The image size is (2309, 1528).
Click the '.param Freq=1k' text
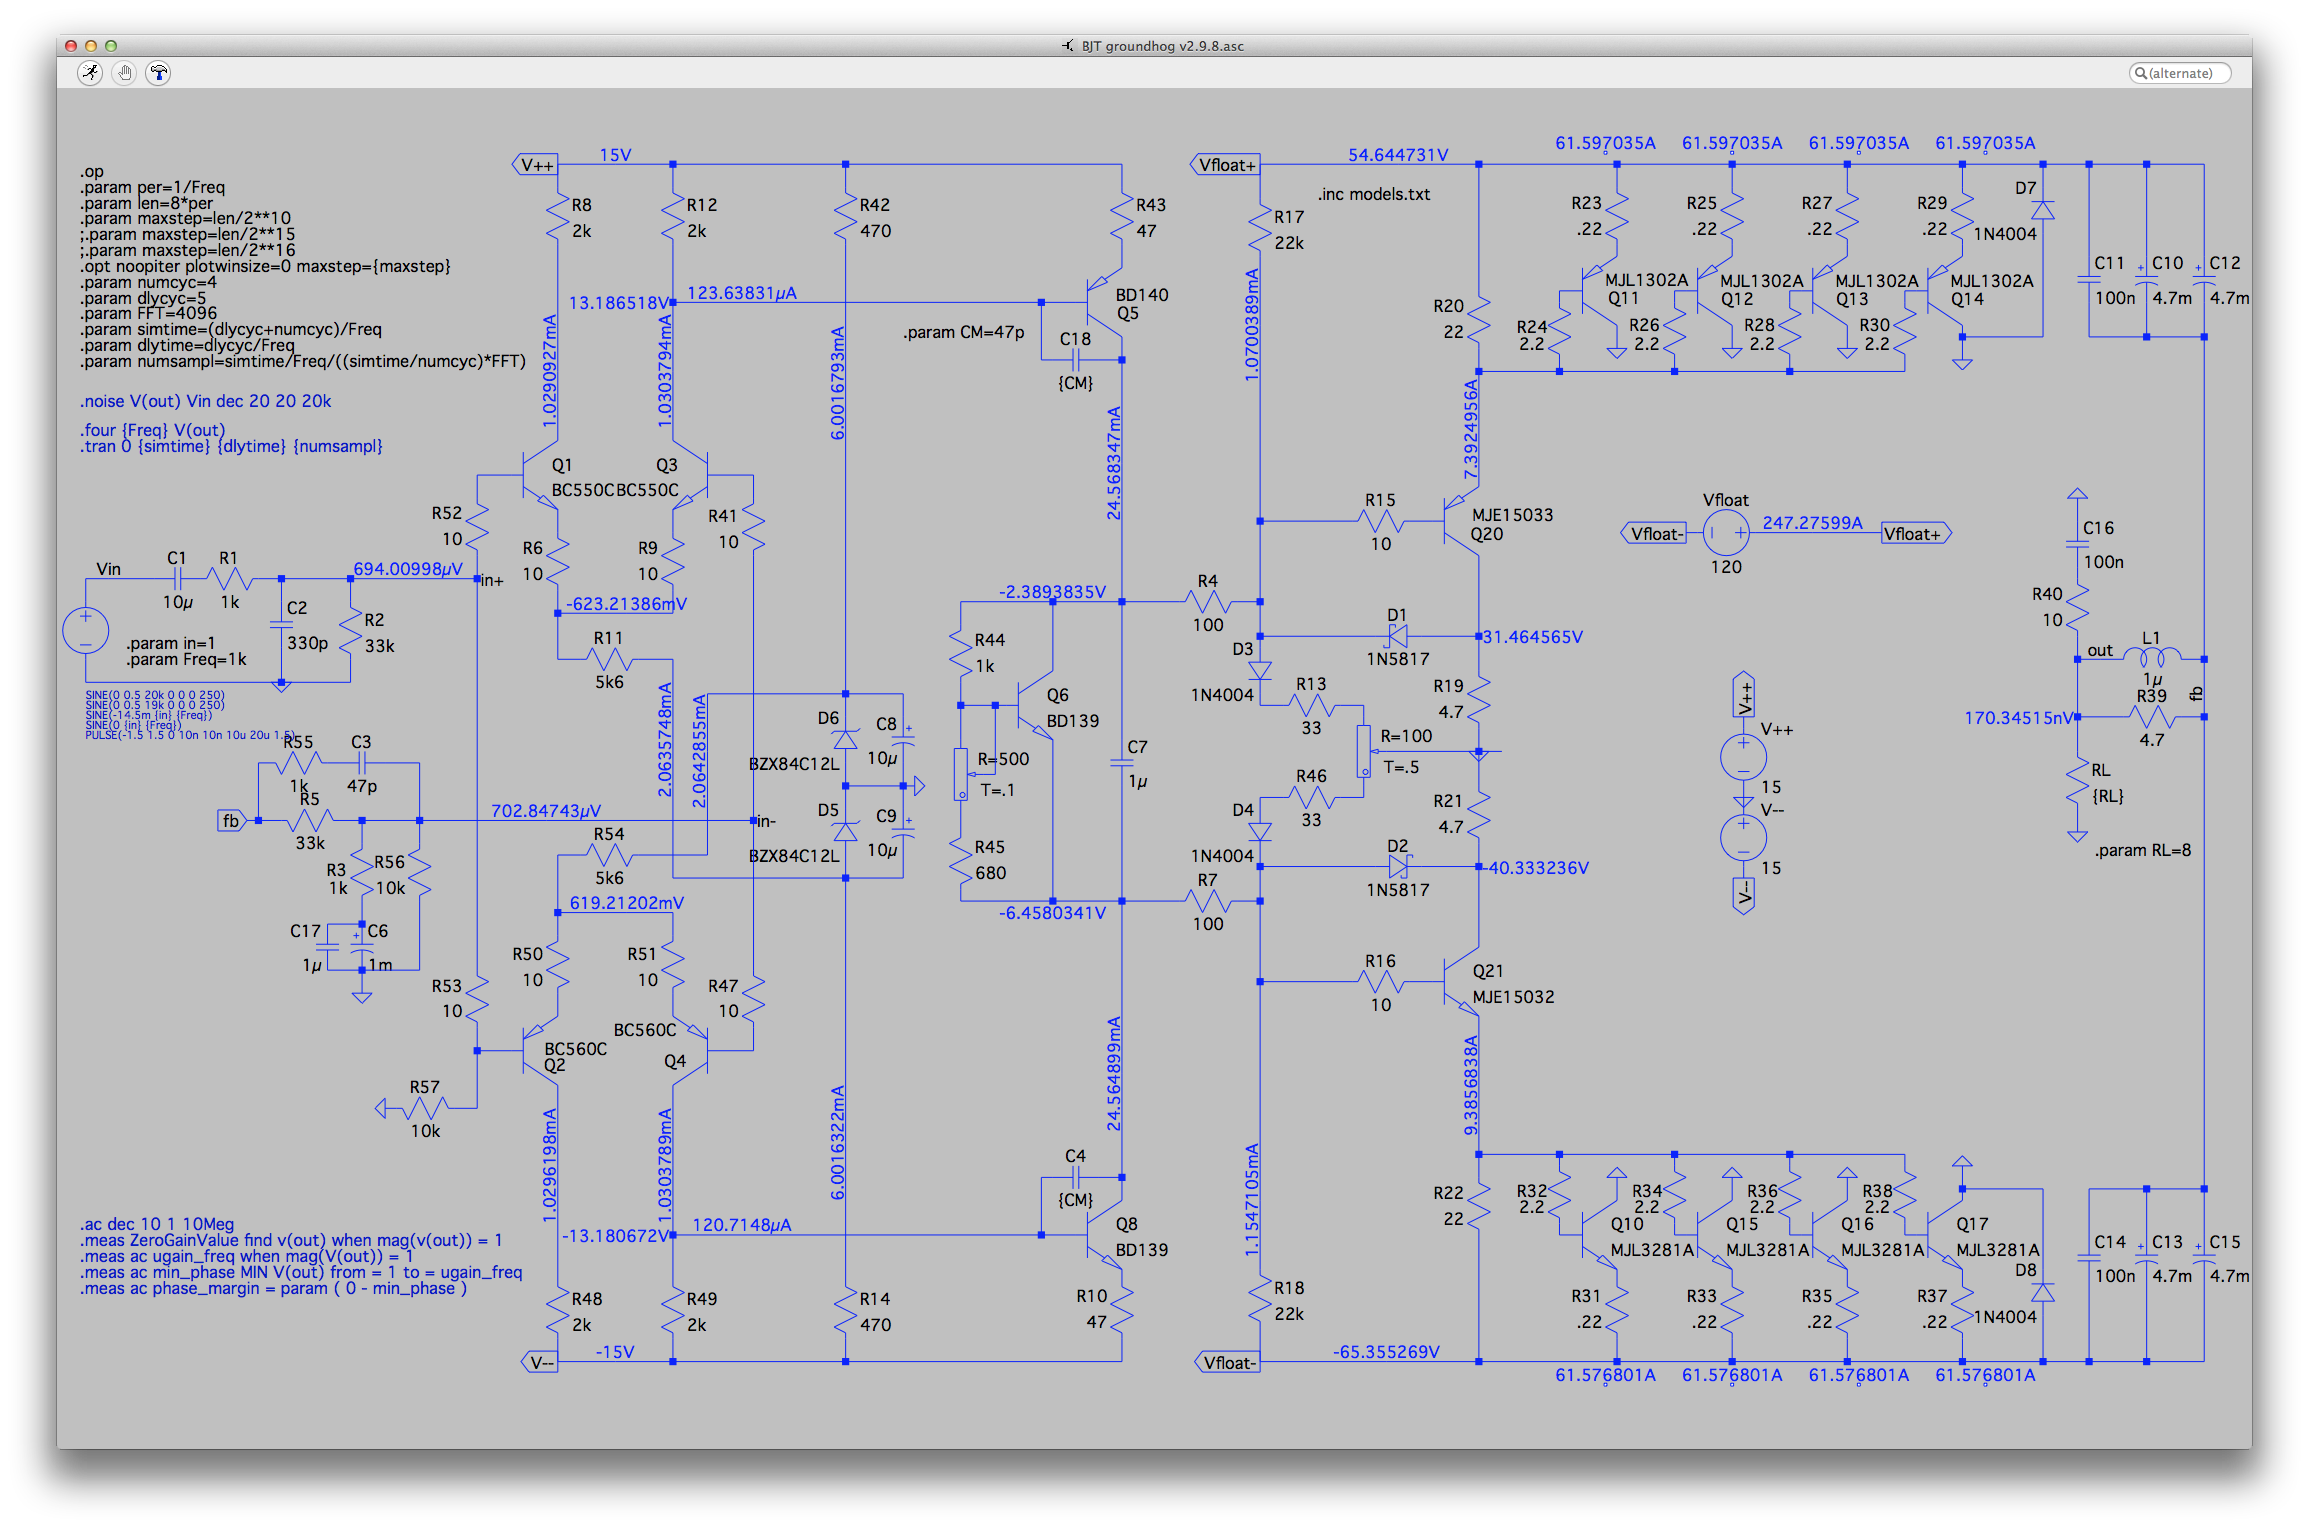click(186, 659)
